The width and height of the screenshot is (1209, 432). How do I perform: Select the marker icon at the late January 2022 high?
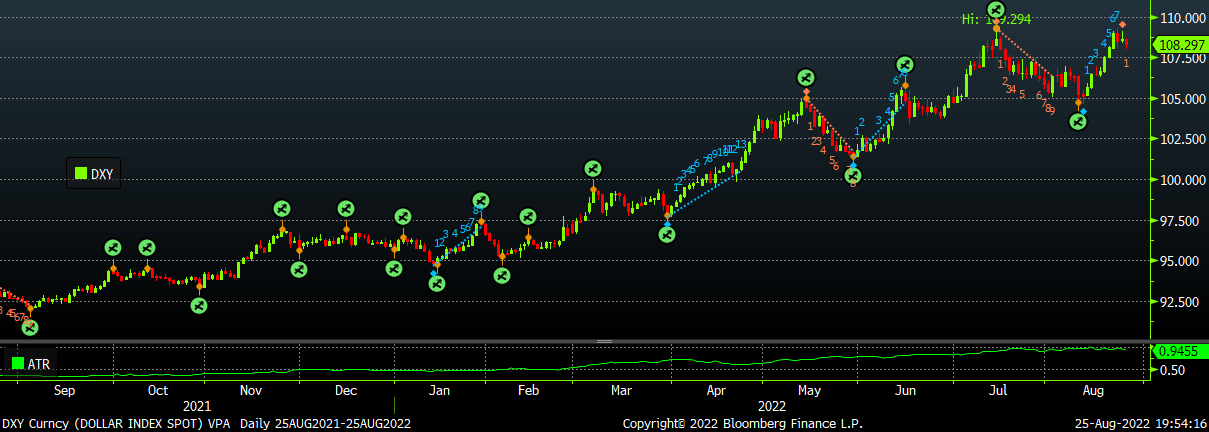click(x=481, y=201)
